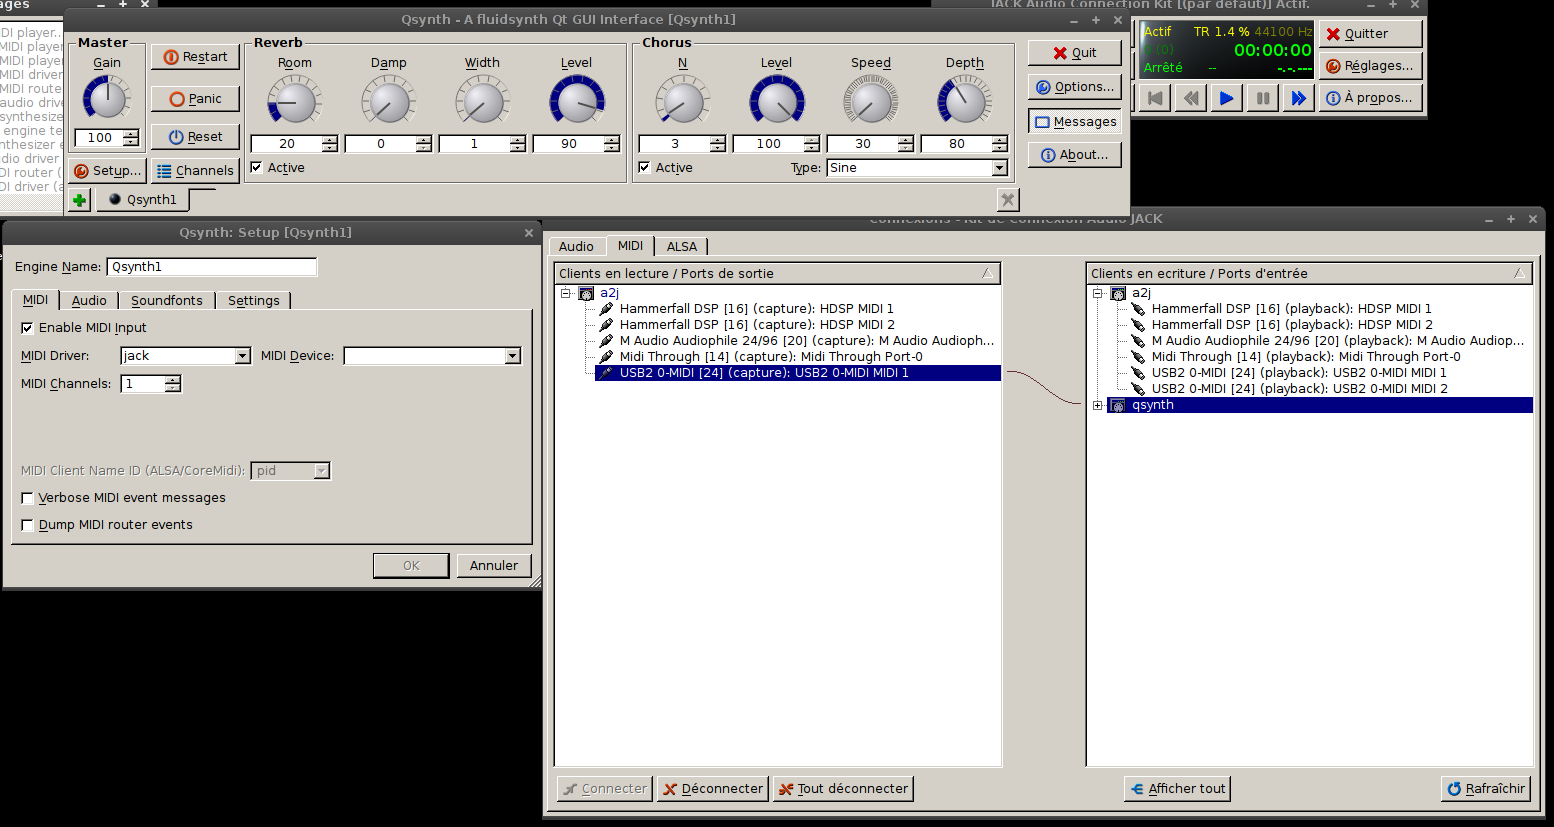1554x827 pixels.
Task: Click Rafraîchir to refresh connections
Action: (x=1485, y=789)
